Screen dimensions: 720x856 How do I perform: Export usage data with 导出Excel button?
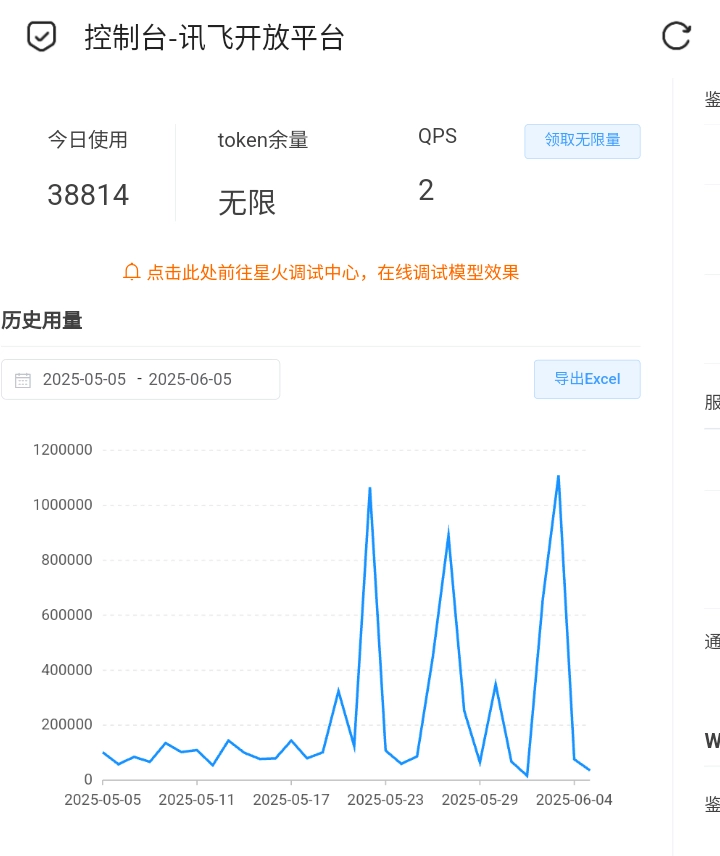pos(587,379)
